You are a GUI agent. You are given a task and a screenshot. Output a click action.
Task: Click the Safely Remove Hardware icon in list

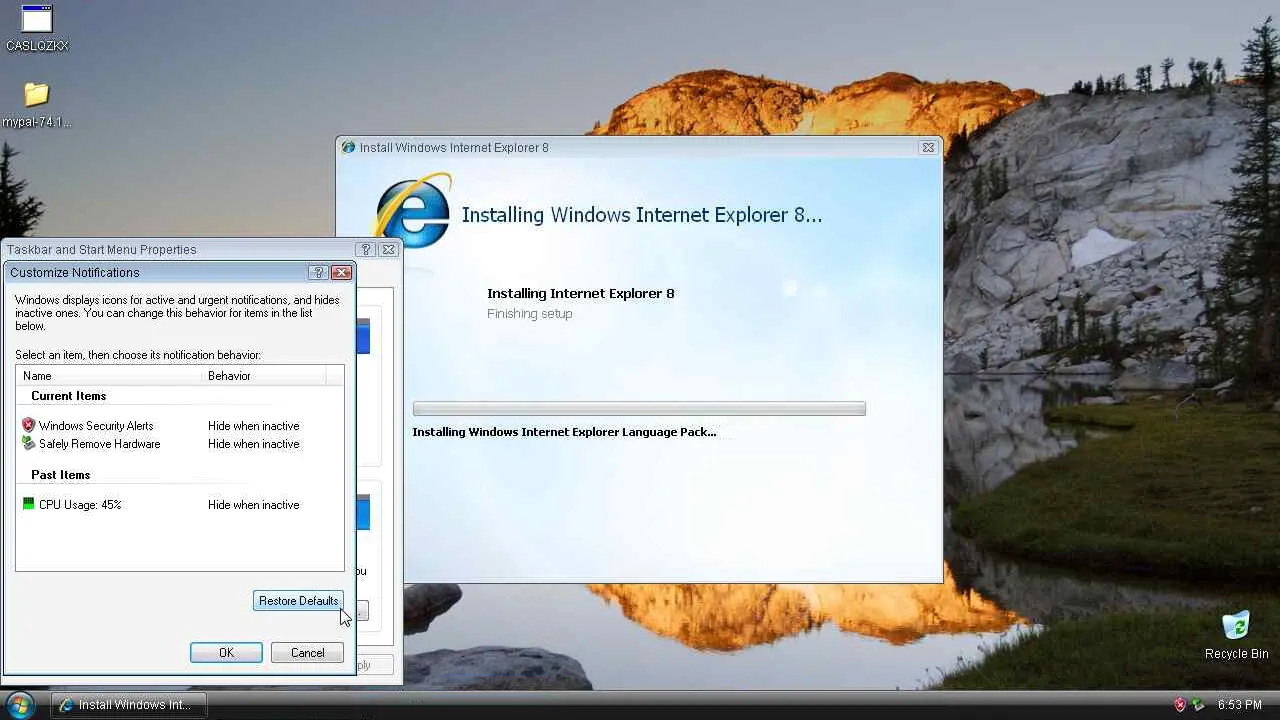[x=28, y=444]
